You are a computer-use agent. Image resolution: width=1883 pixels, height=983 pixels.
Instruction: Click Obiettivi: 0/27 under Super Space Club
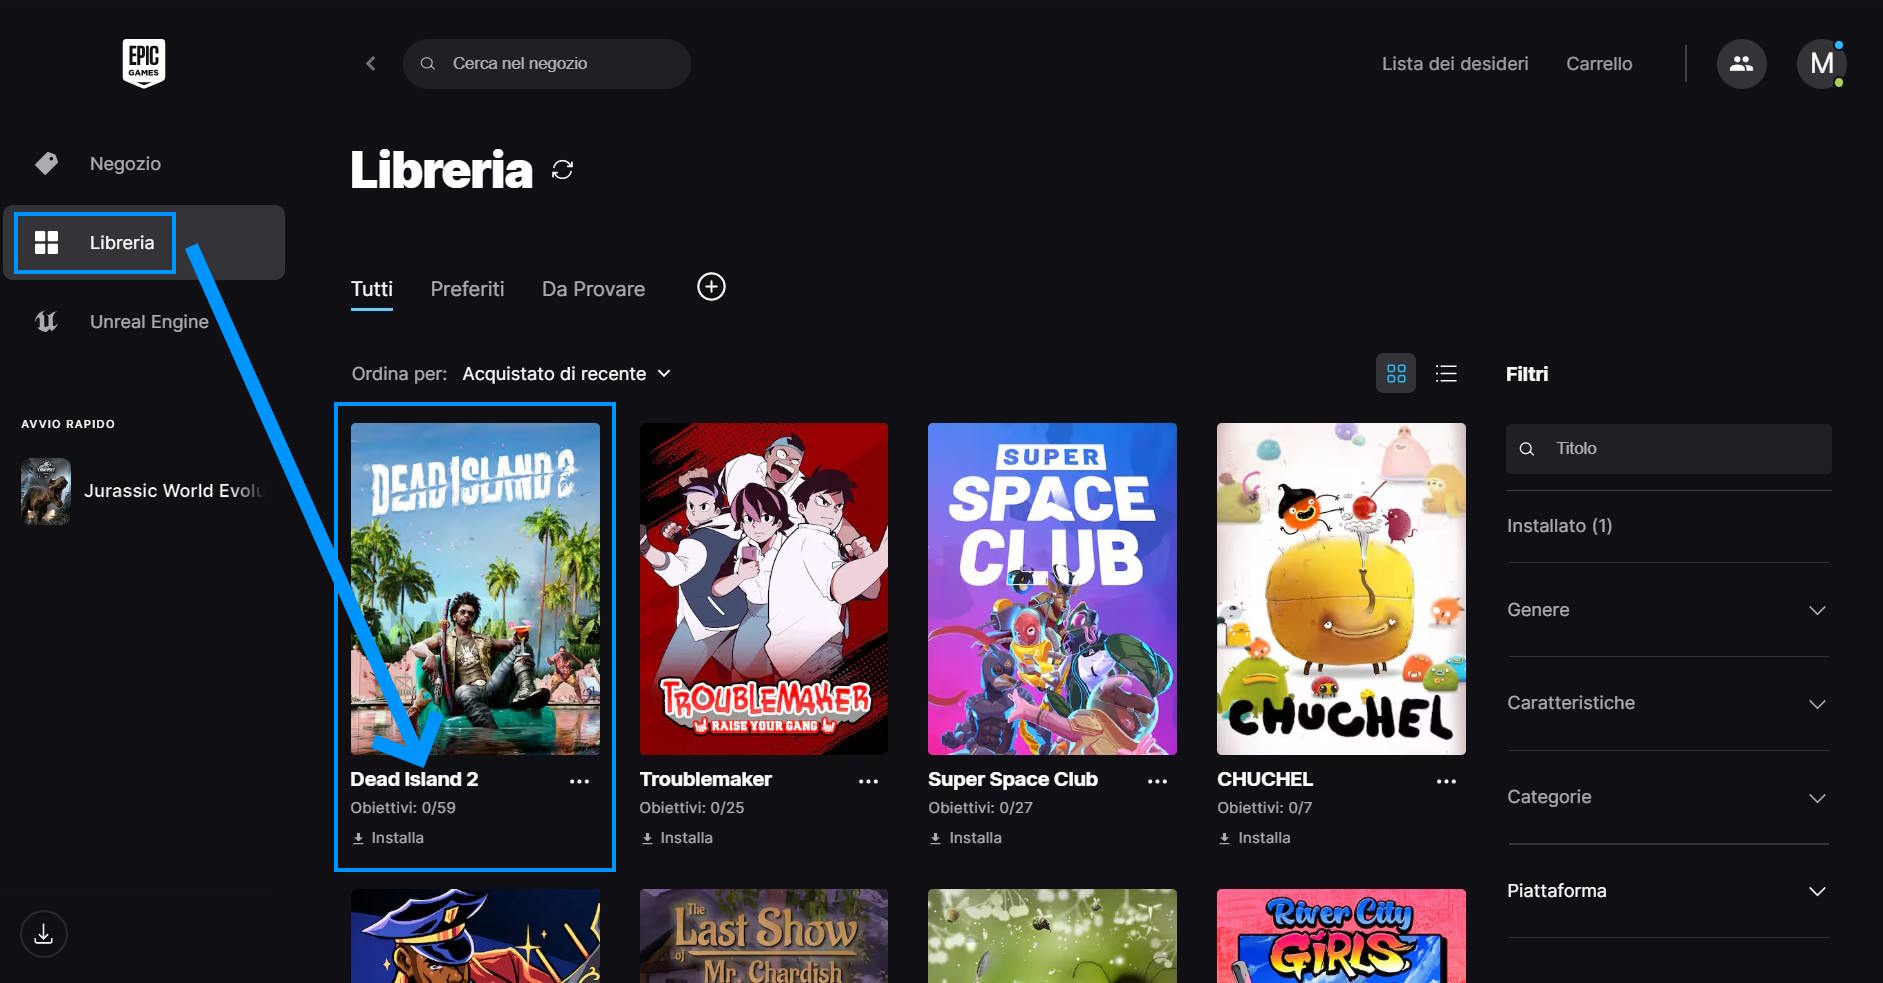(x=980, y=808)
